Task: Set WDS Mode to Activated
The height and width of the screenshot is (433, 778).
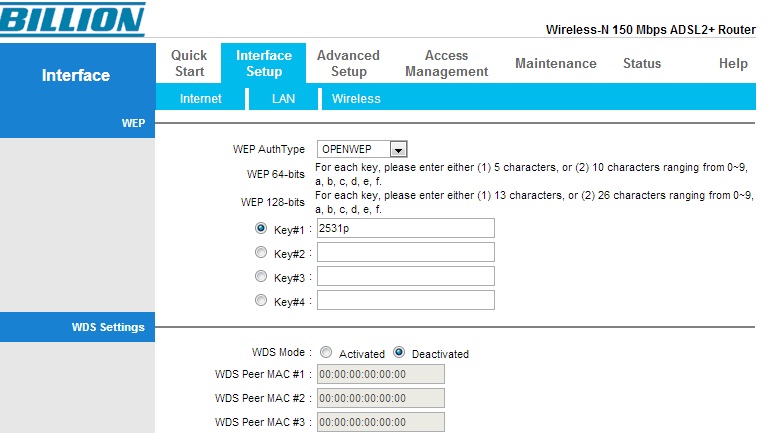Action: point(327,352)
